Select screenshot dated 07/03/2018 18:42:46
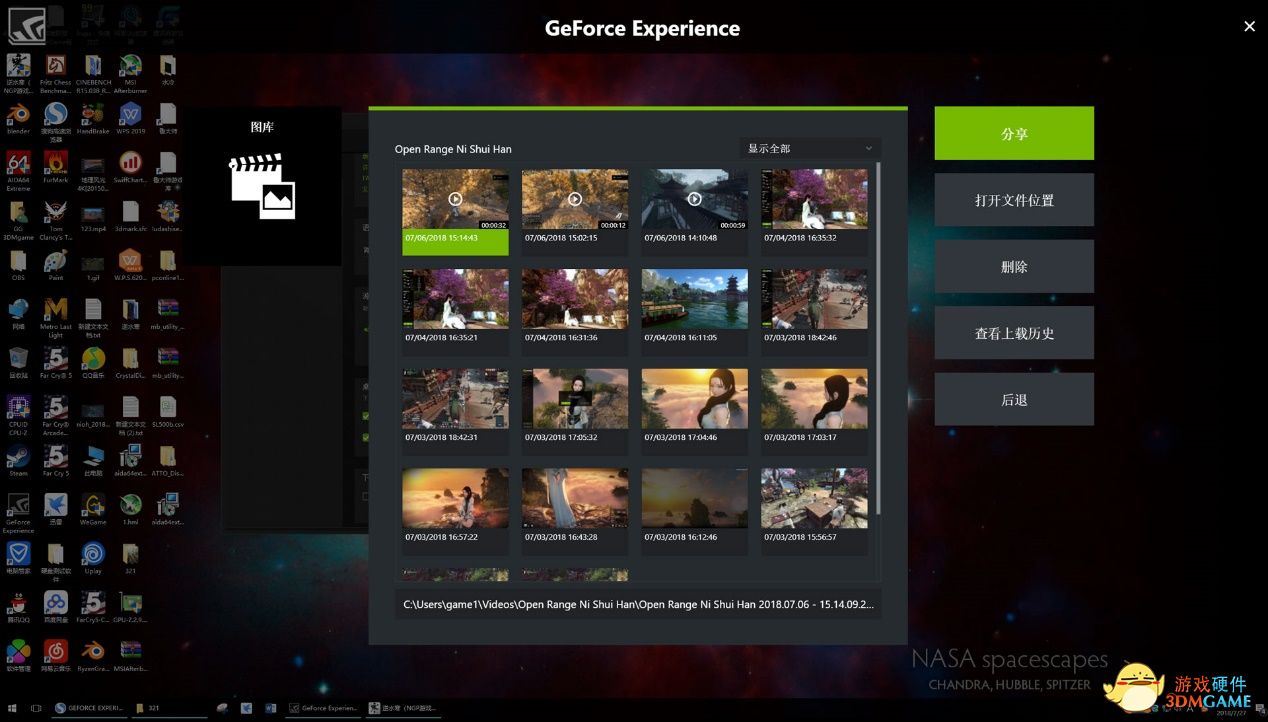 point(815,311)
